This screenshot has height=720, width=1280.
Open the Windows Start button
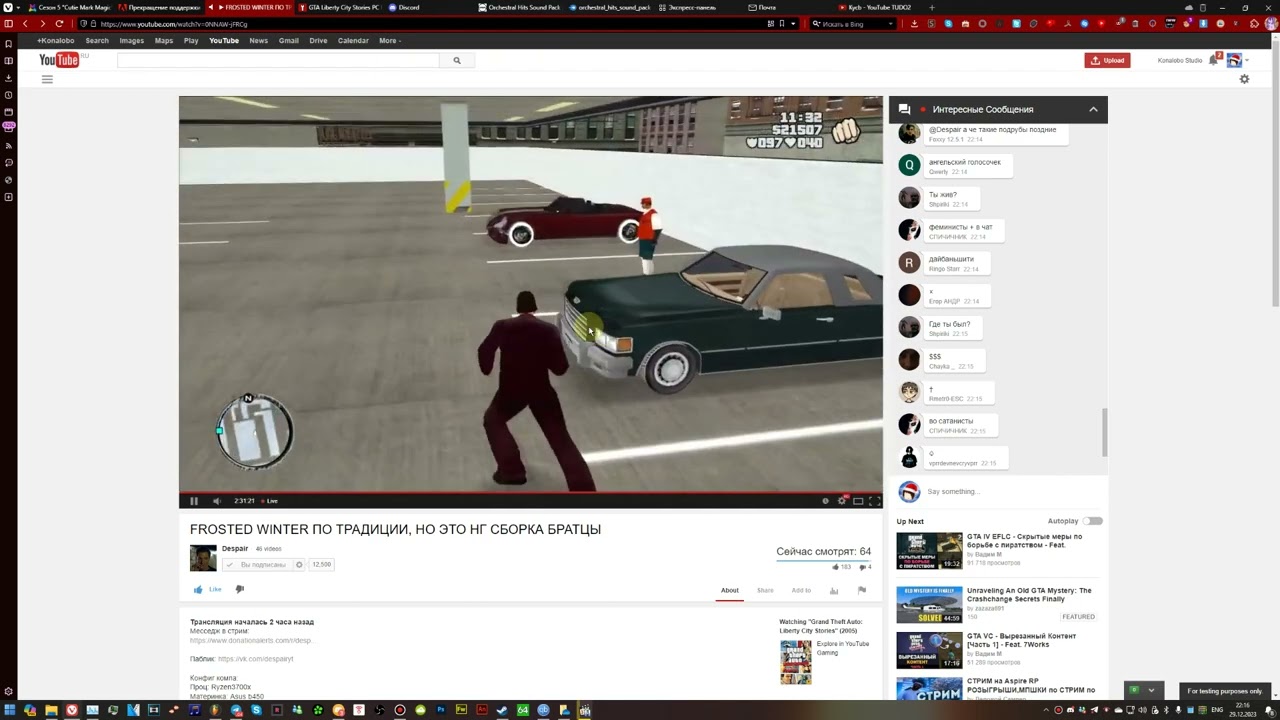10,711
